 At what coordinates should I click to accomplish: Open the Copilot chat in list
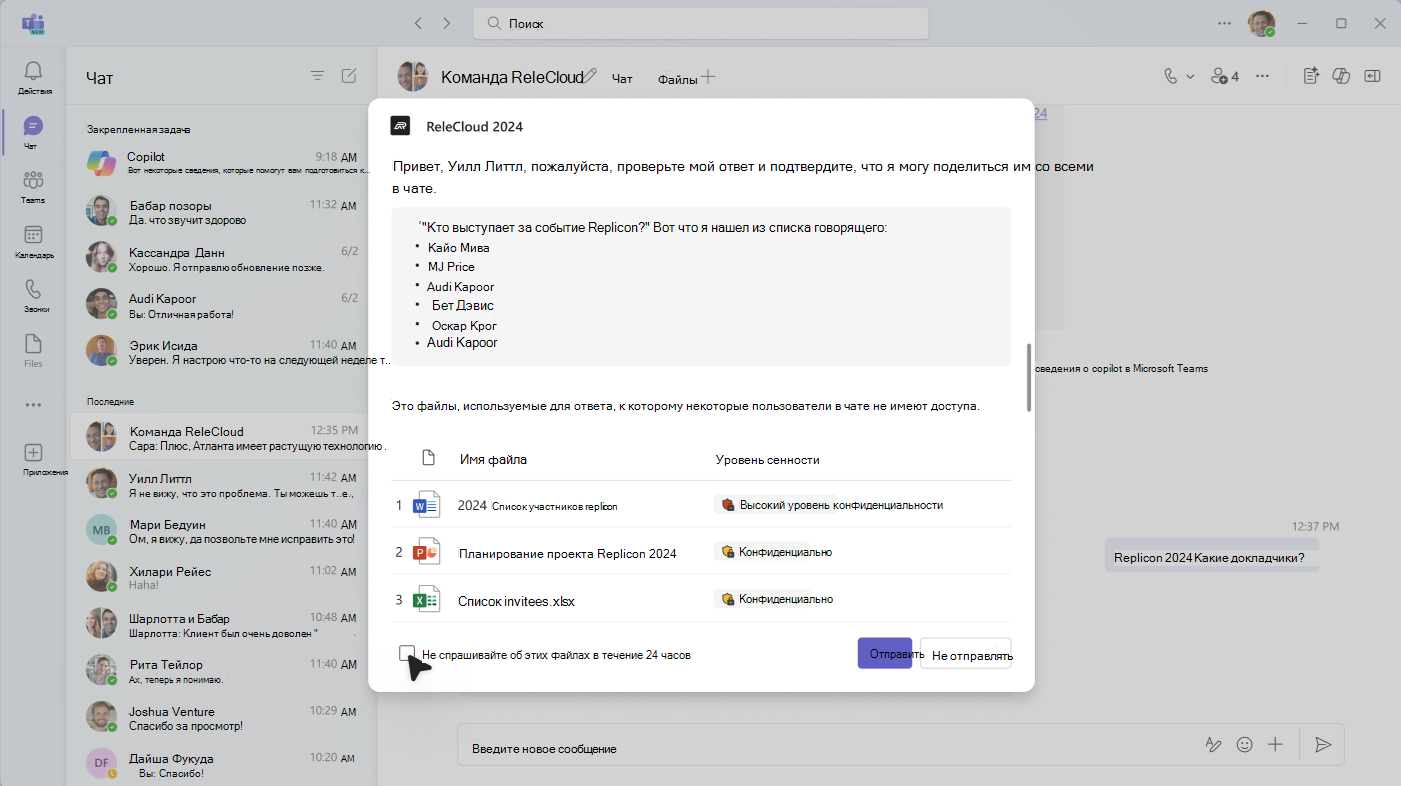[221, 163]
